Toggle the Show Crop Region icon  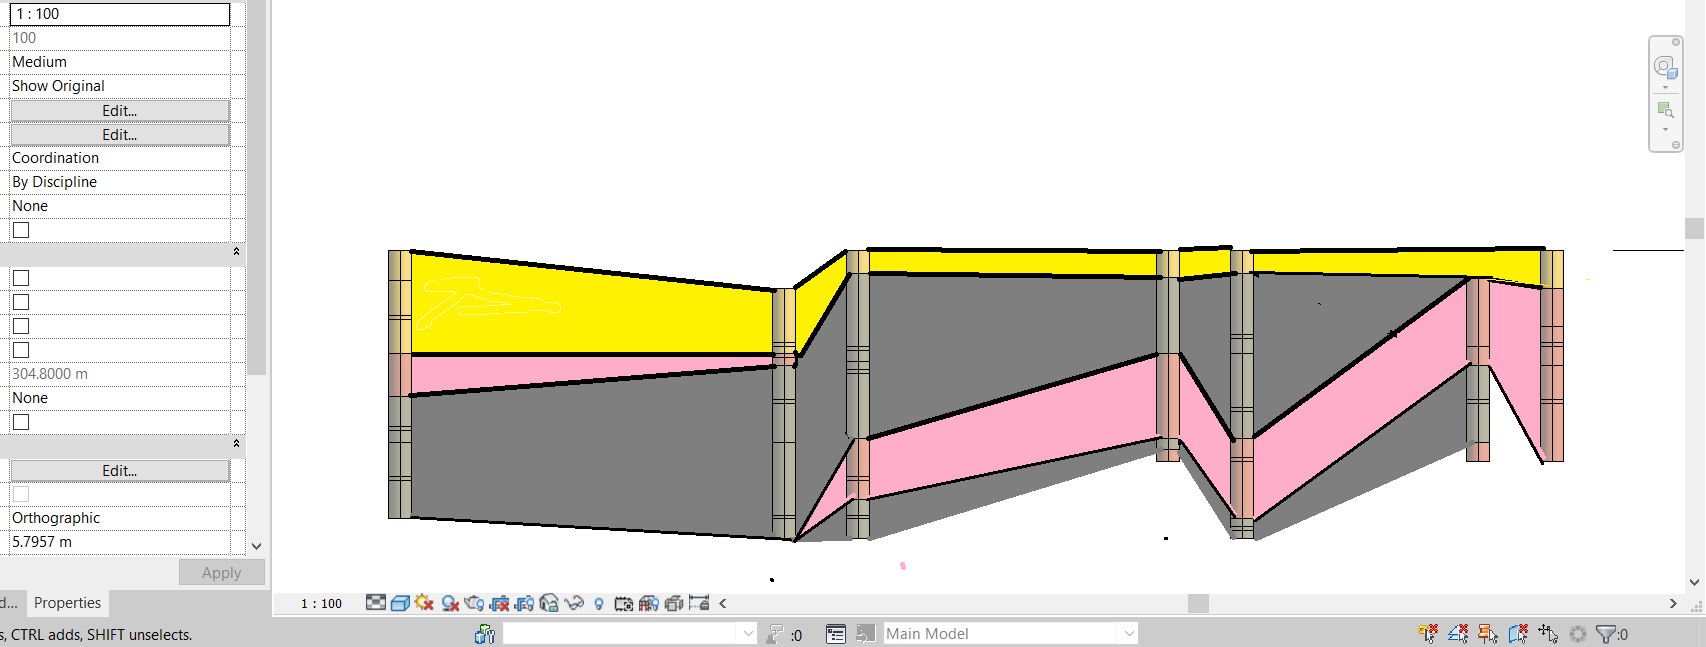point(524,603)
